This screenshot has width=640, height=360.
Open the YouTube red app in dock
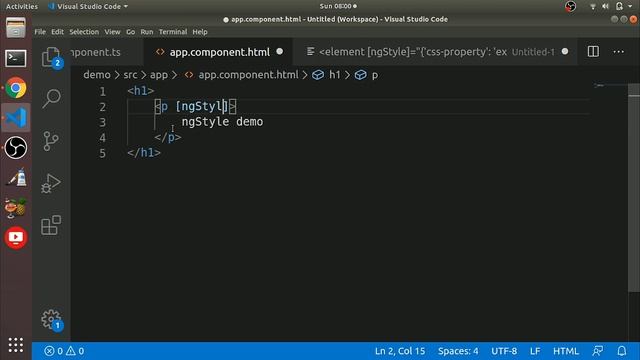tap(16, 237)
